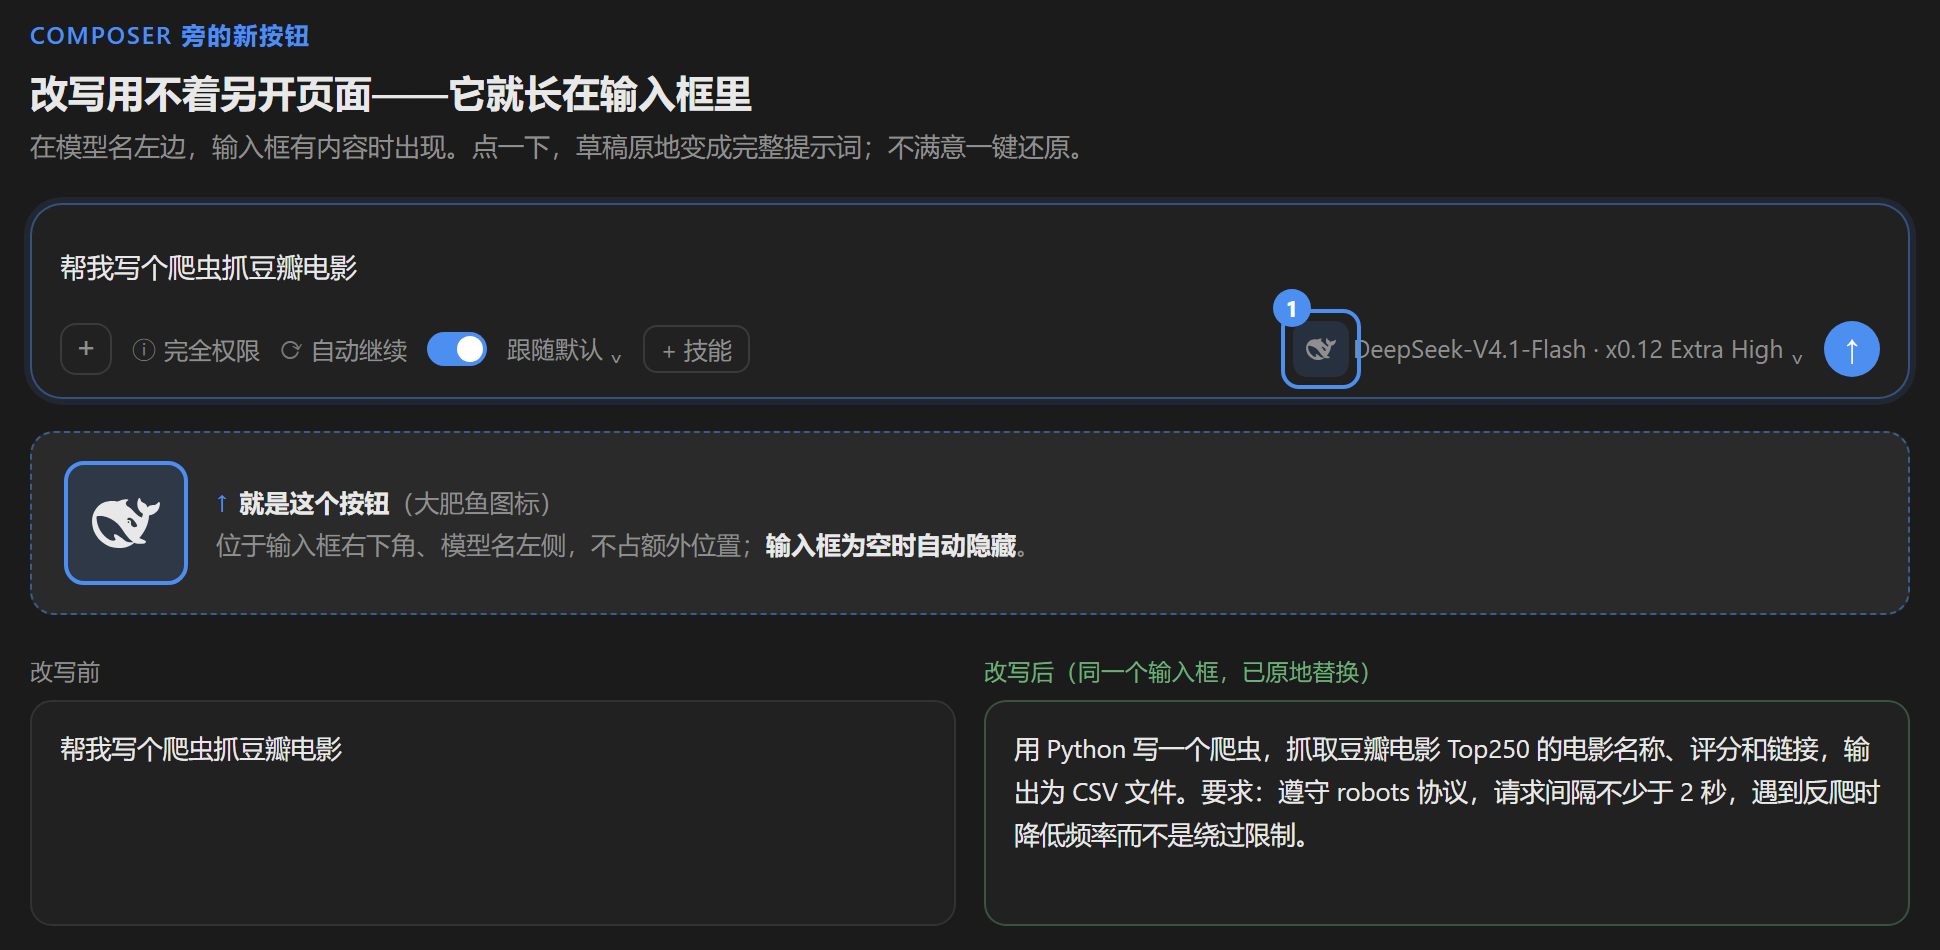Click the + 技能 button
1940x950 pixels.
pos(696,349)
